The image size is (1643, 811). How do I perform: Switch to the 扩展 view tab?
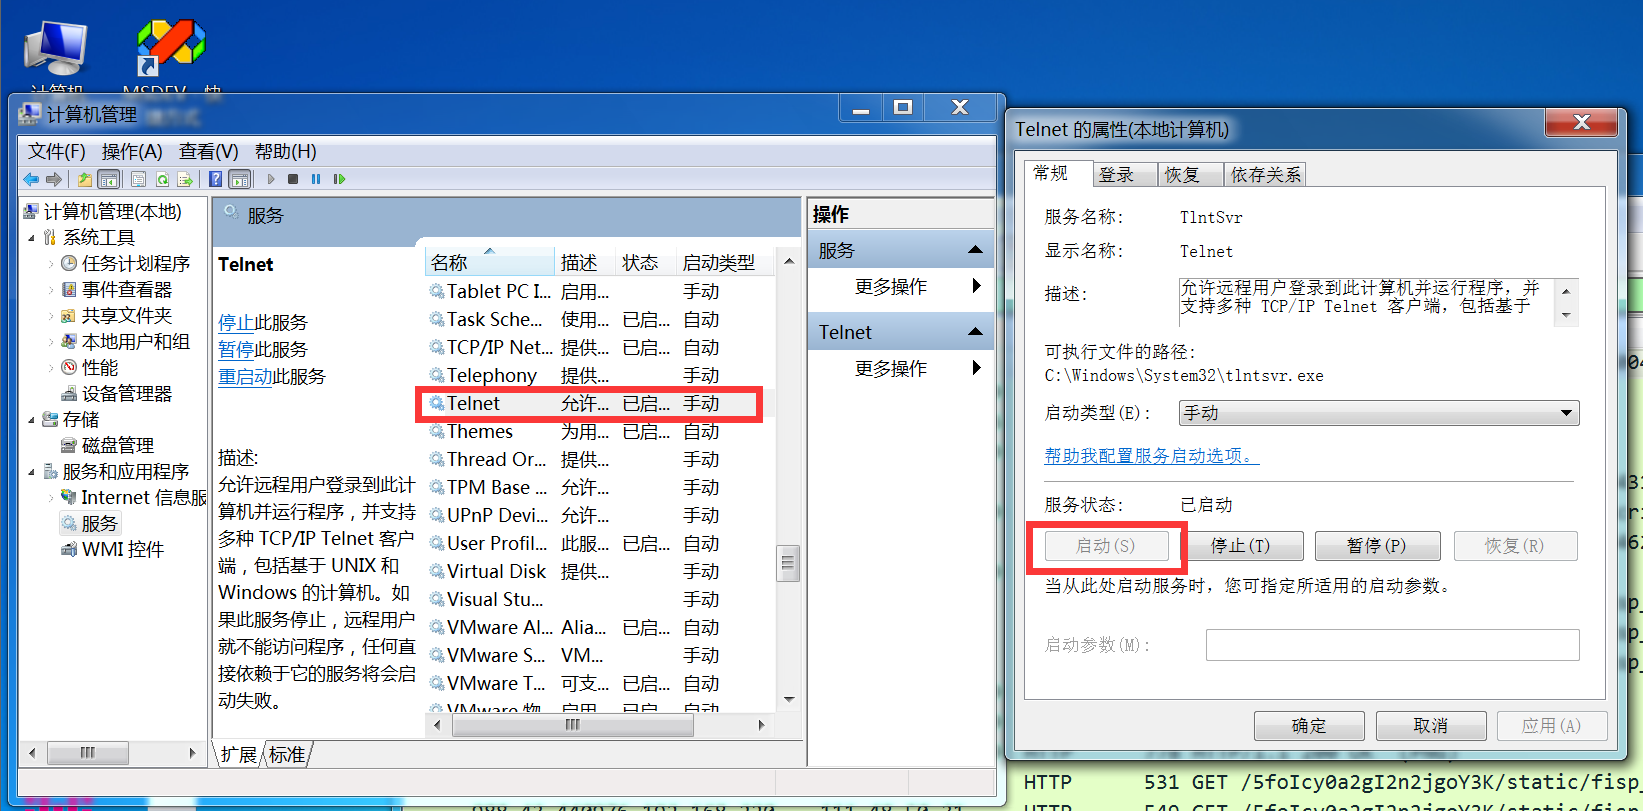click(x=239, y=755)
